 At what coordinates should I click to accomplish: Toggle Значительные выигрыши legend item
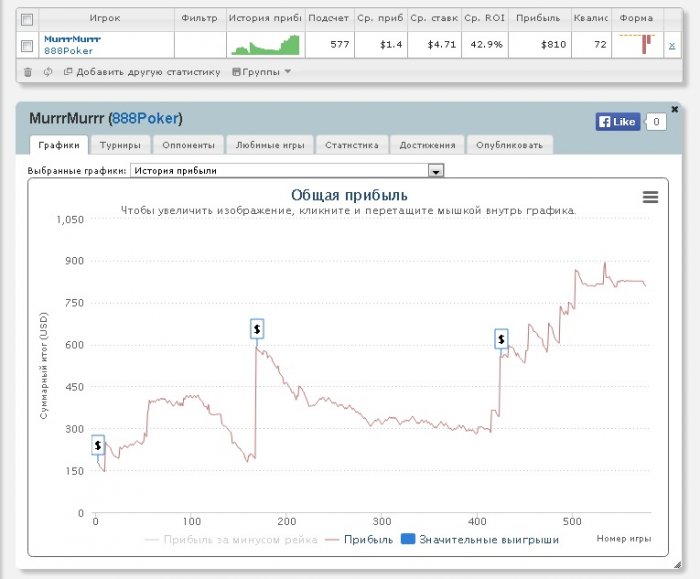pyautogui.click(x=480, y=540)
